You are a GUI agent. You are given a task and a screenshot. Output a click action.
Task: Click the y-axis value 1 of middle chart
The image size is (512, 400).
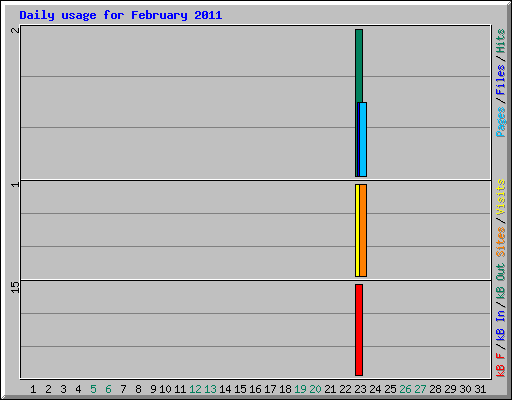coord(15,184)
